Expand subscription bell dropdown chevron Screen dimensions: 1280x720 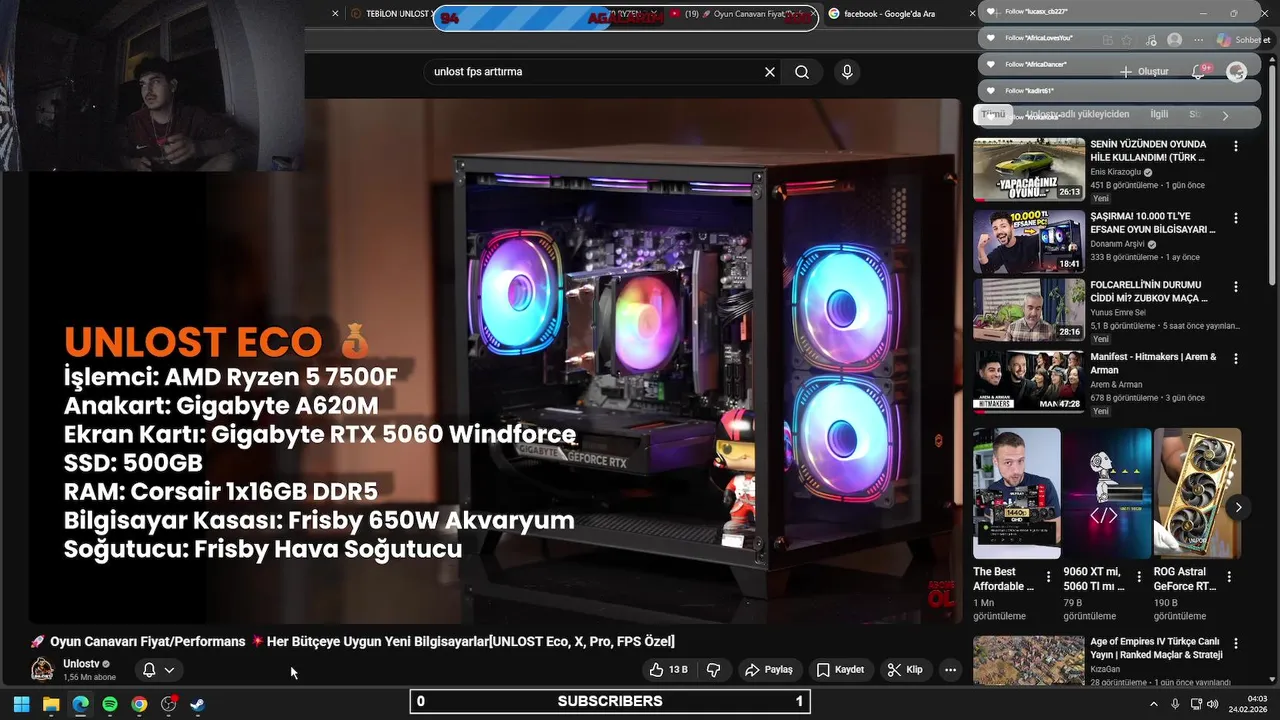point(170,670)
